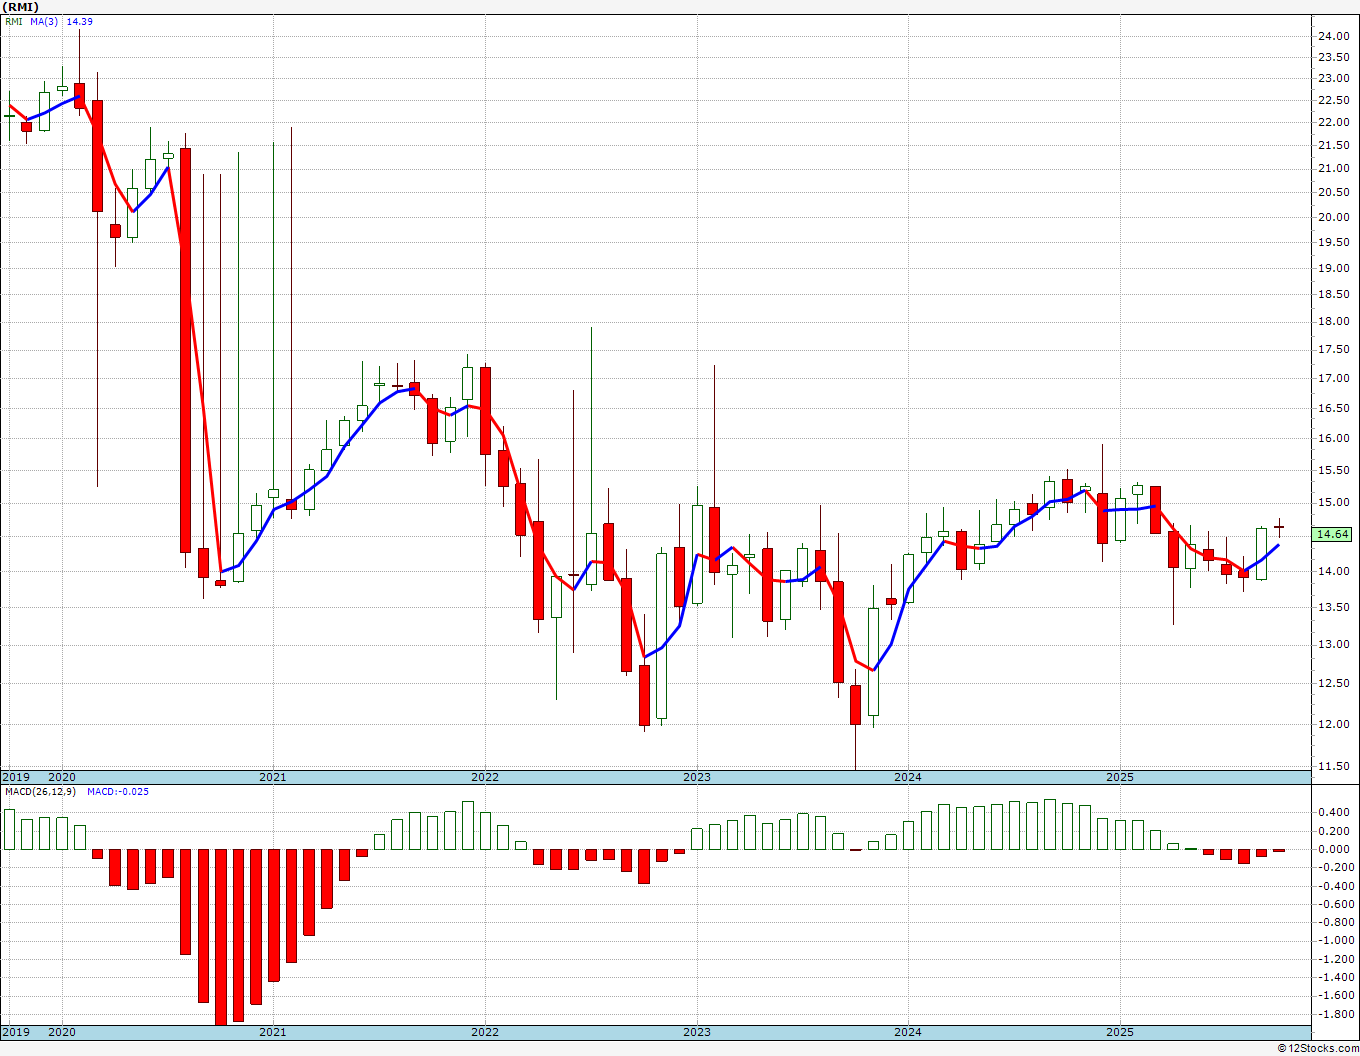1360x1056 pixels.
Task: Select 2025 on the MACD panel time axis
Action: click(1120, 1032)
